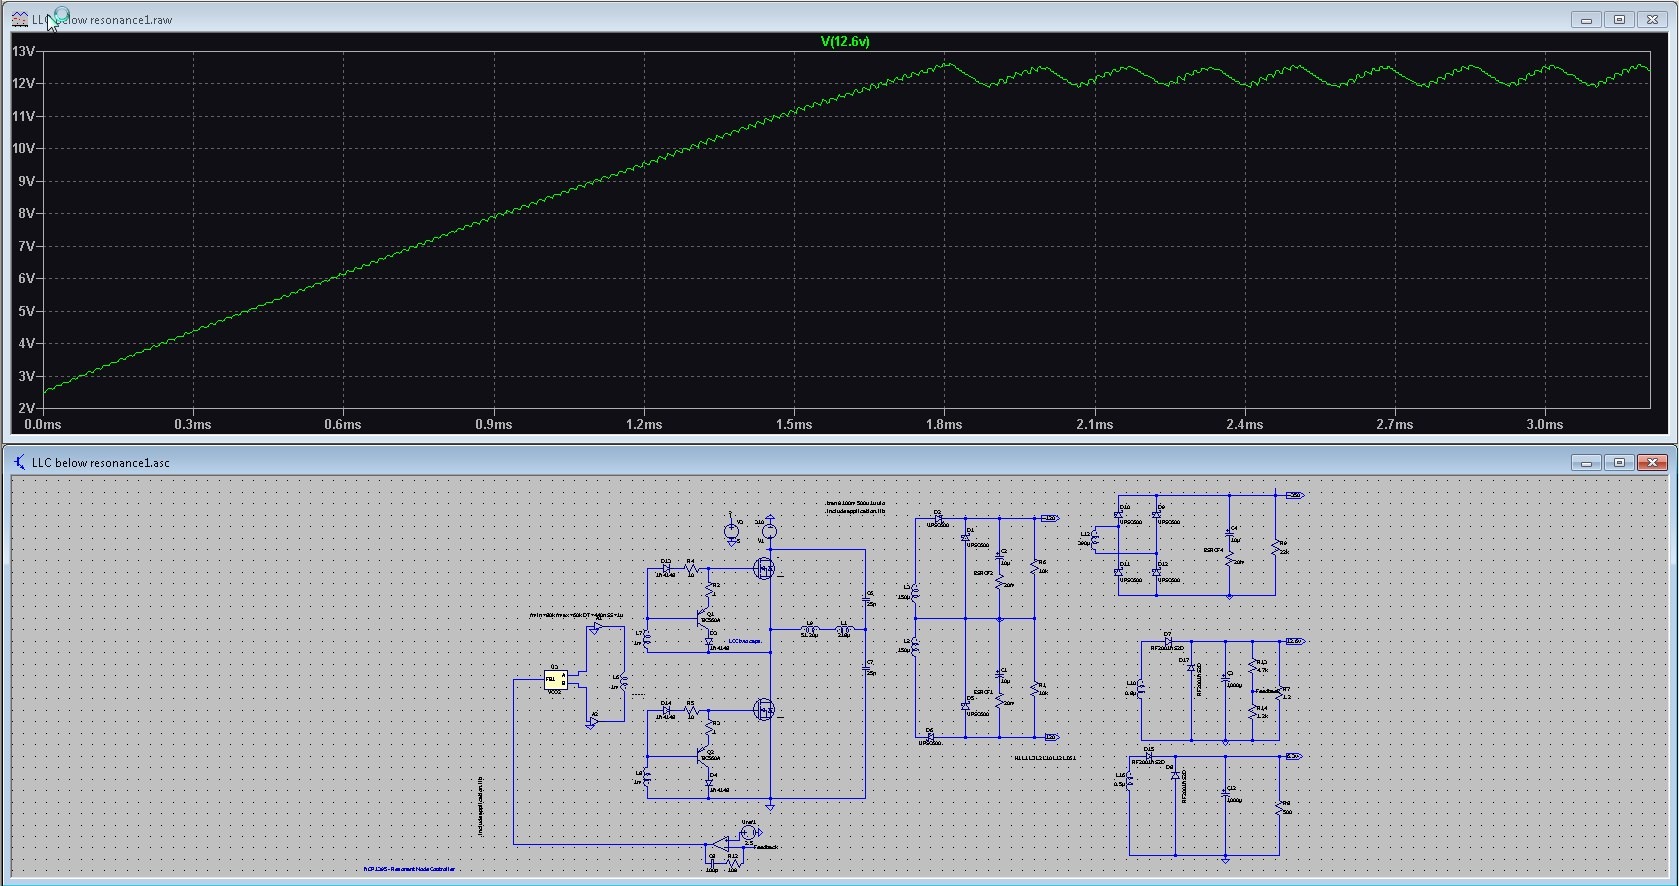1679x886 pixels.
Task: Maximize the waveform plot window
Action: tap(1620, 19)
